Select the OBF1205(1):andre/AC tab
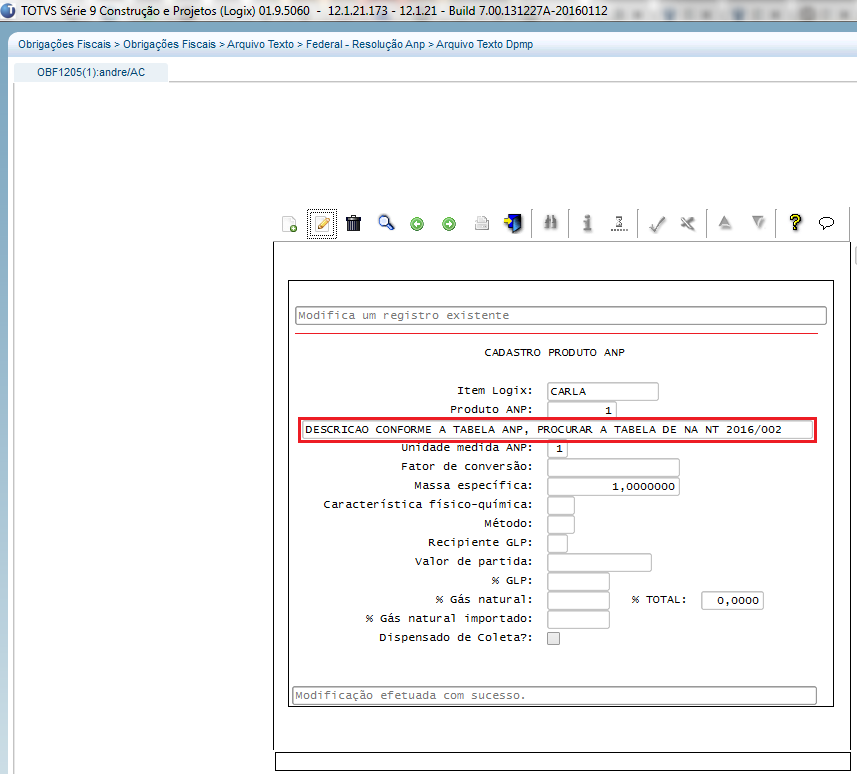 point(91,72)
